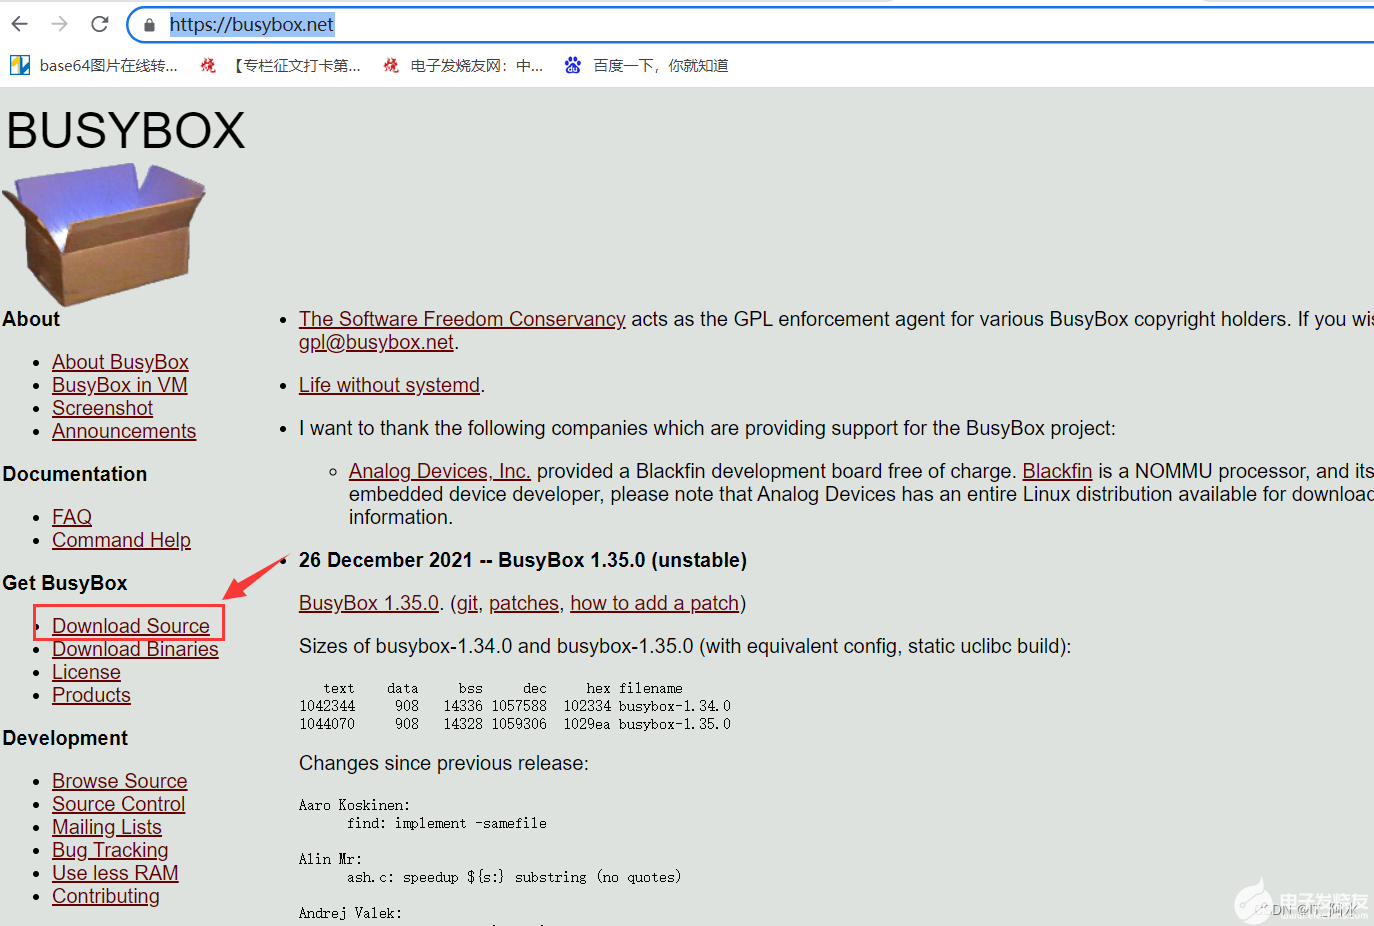Click the Changes since previous release text
1374x926 pixels.
point(444,763)
